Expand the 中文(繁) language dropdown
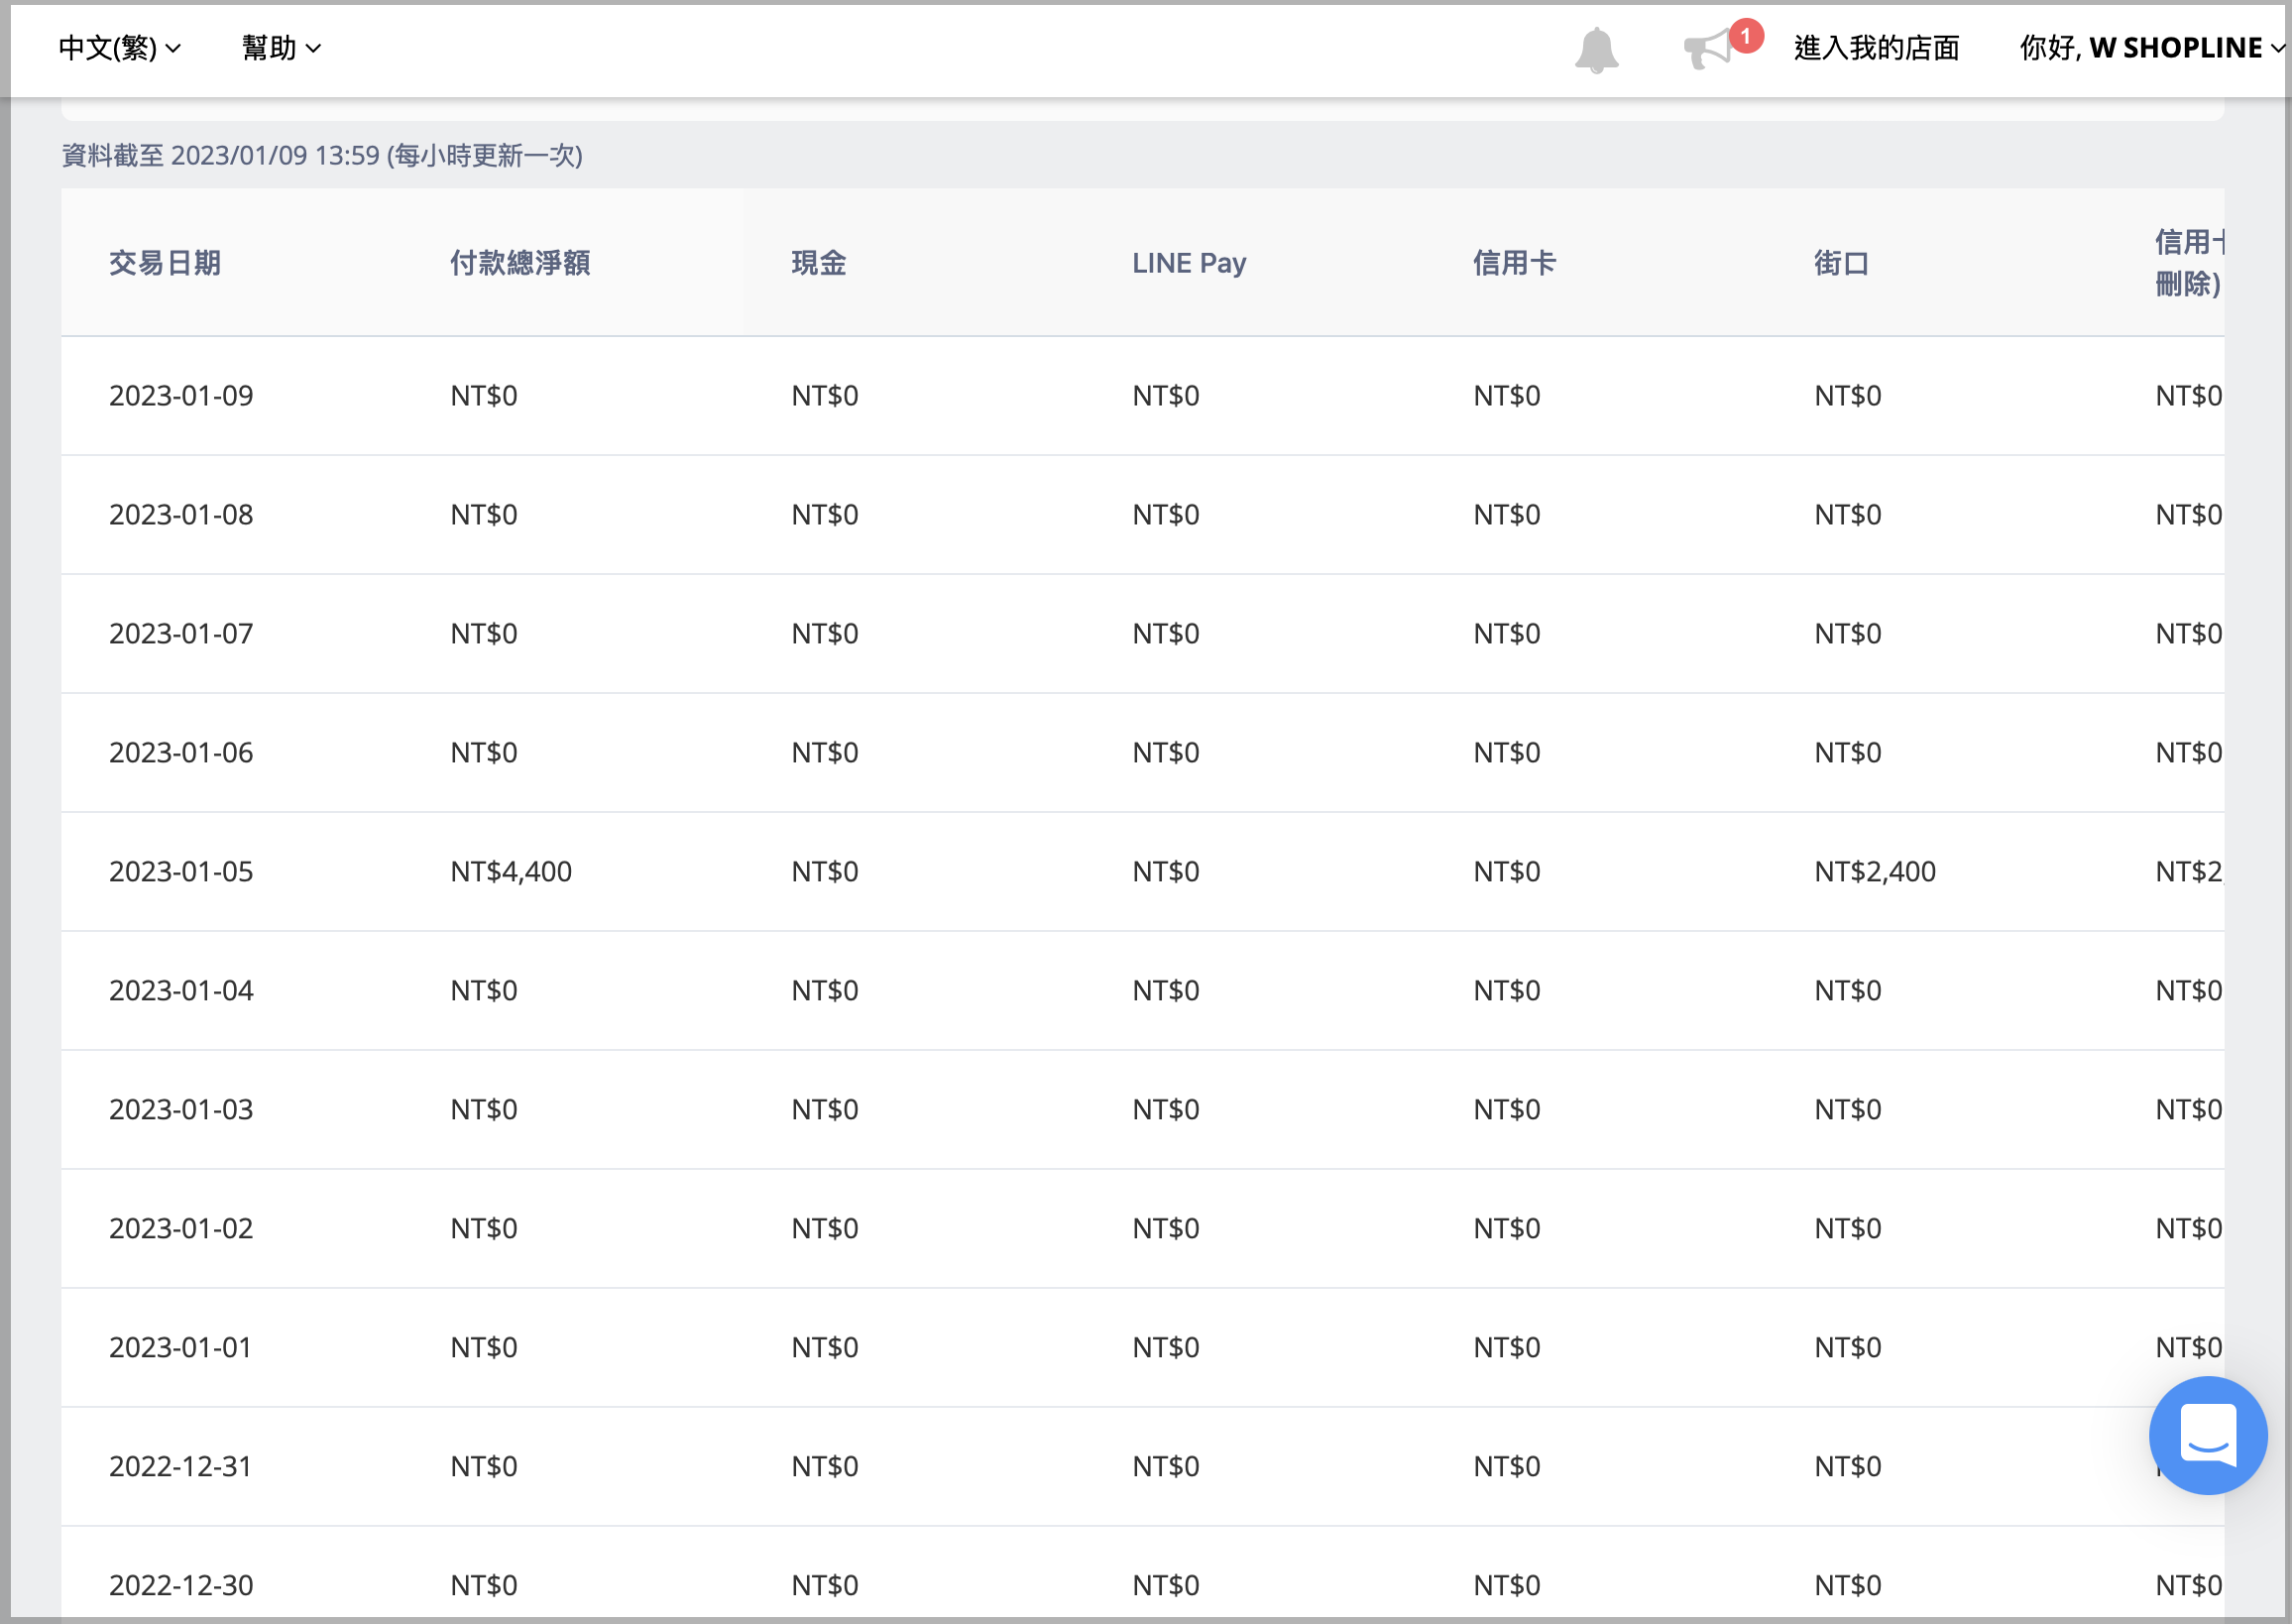 pyautogui.click(x=119, y=48)
